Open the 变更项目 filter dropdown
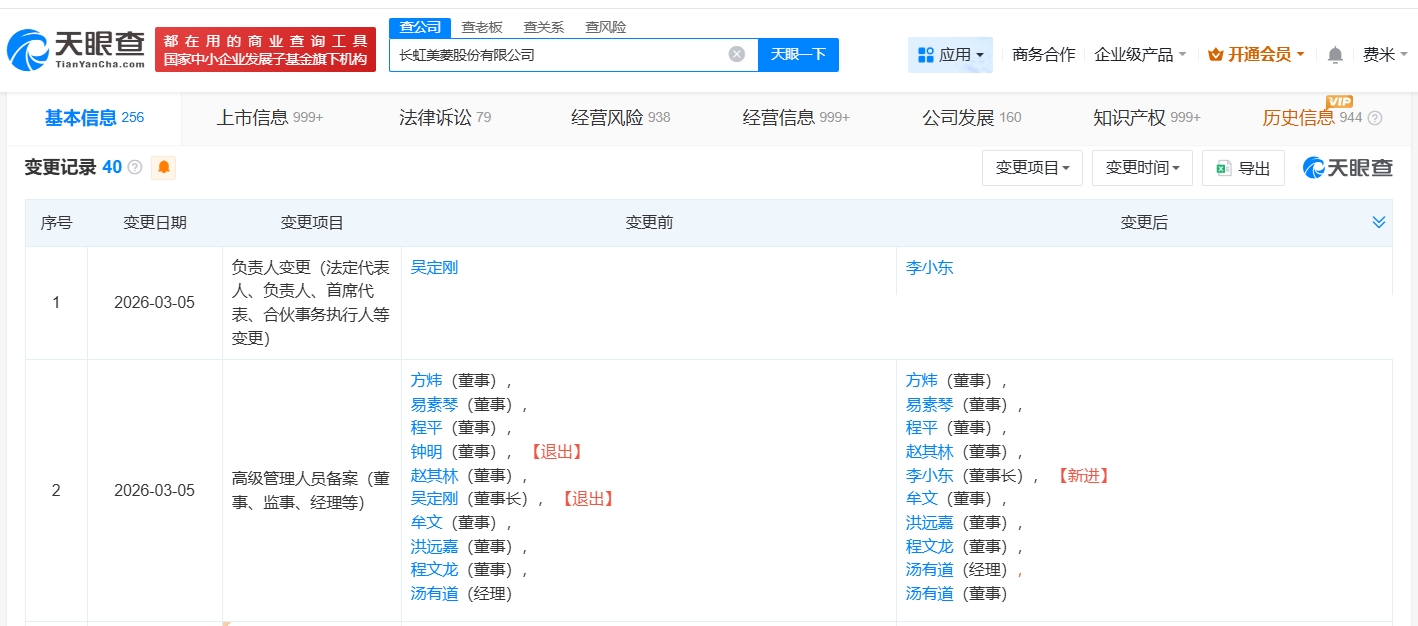This screenshot has height=626, width=1418. tap(1032, 168)
